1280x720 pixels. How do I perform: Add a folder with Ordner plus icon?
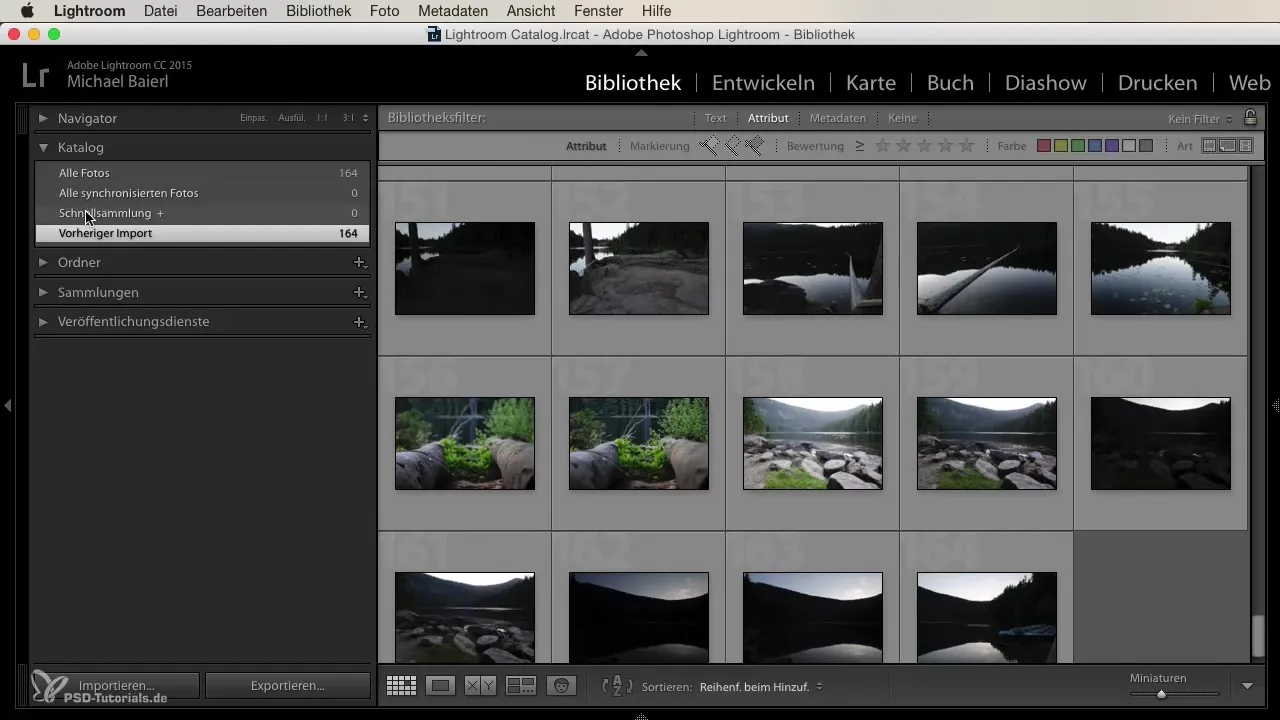(359, 262)
